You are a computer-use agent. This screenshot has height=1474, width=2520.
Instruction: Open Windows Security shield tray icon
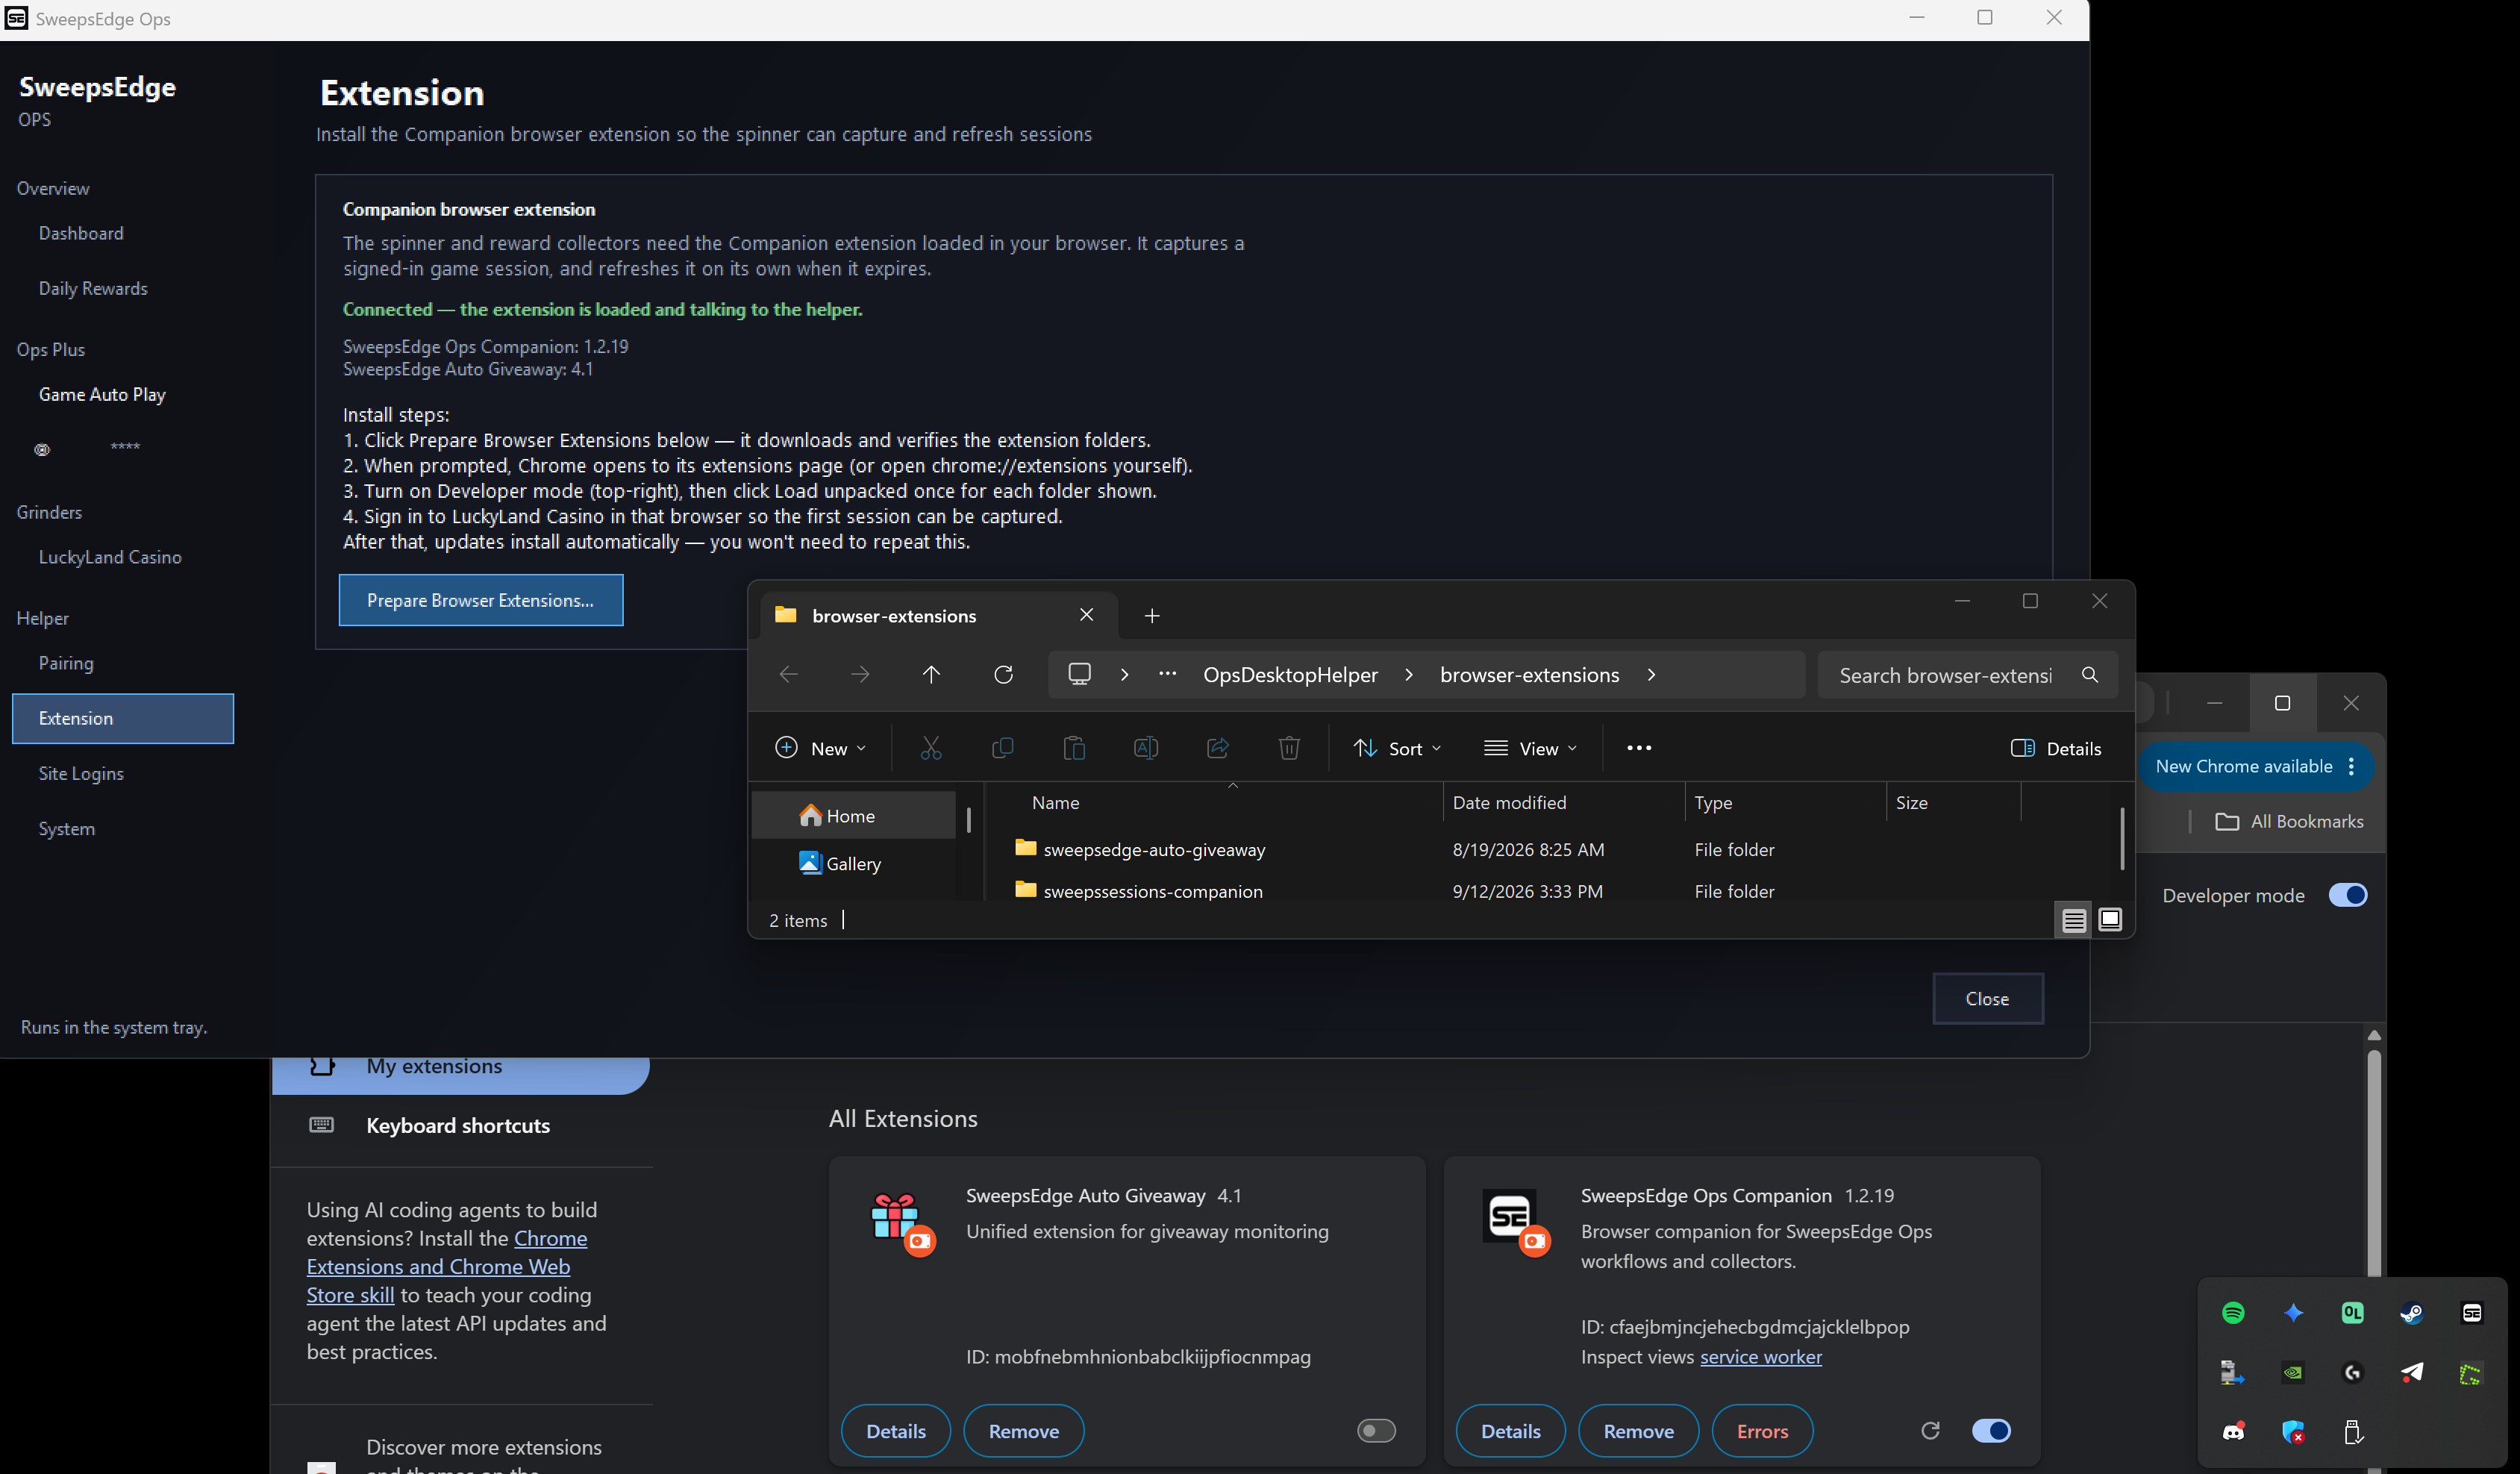click(x=2293, y=1432)
